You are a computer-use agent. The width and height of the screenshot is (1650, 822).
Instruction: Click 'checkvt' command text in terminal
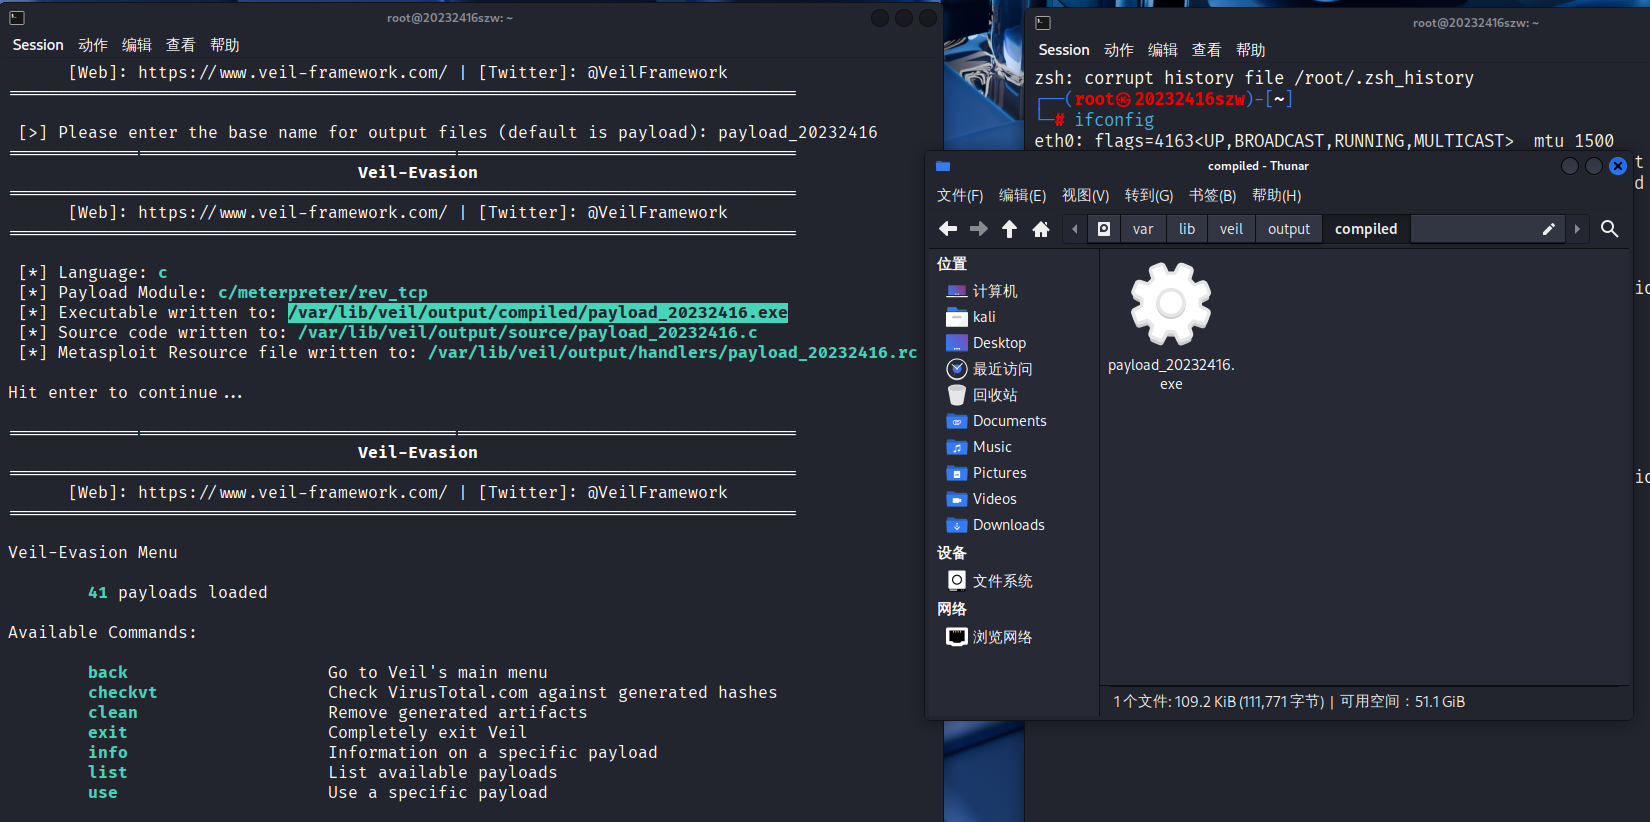click(123, 693)
